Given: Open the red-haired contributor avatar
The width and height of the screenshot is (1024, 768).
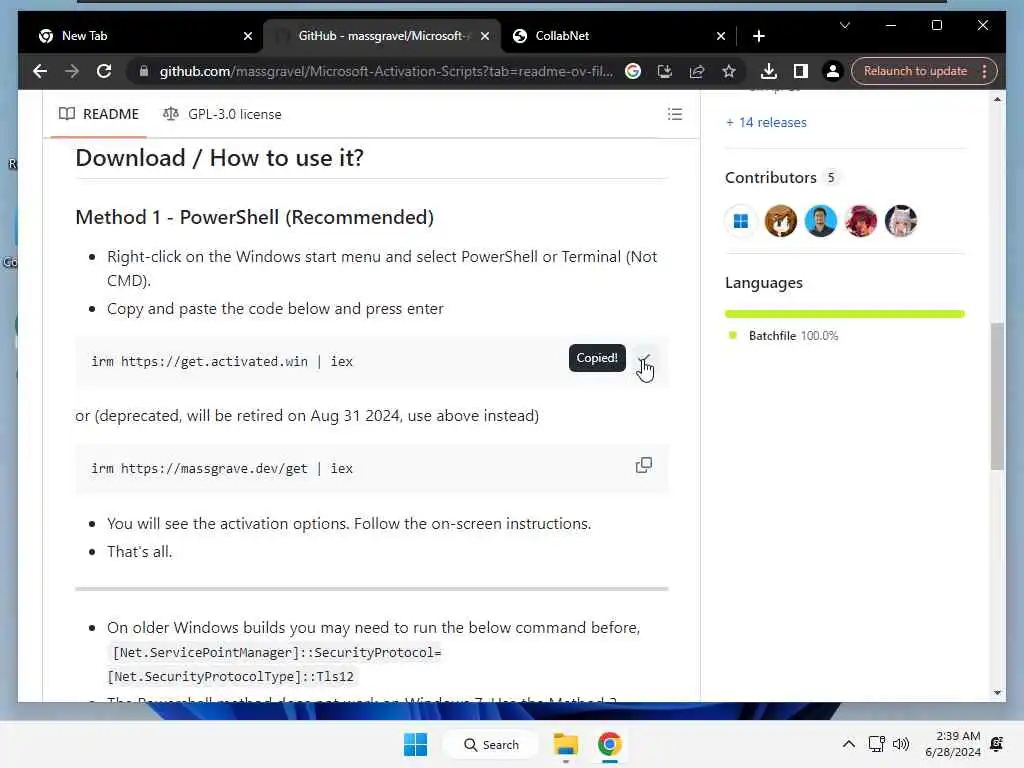Looking at the screenshot, I should (861, 221).
